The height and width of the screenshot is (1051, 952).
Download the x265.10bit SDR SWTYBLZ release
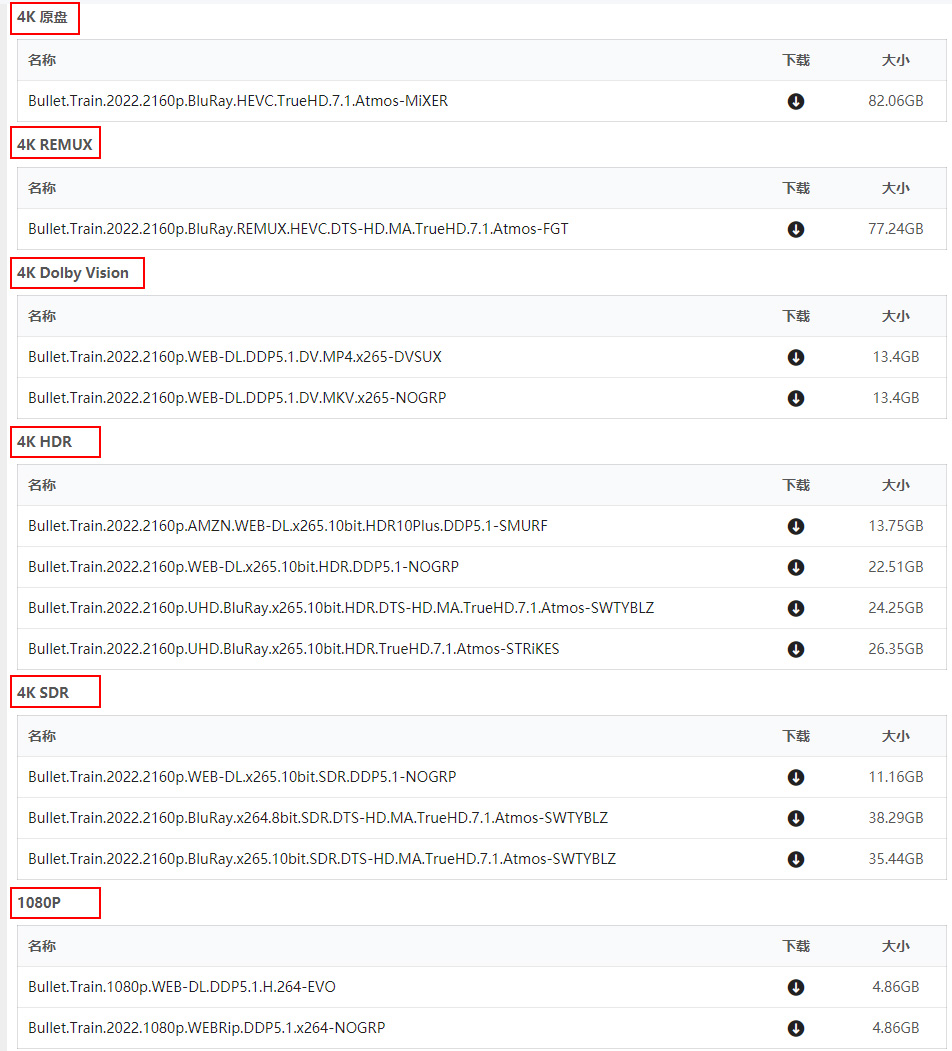click(x=796, y=859)
